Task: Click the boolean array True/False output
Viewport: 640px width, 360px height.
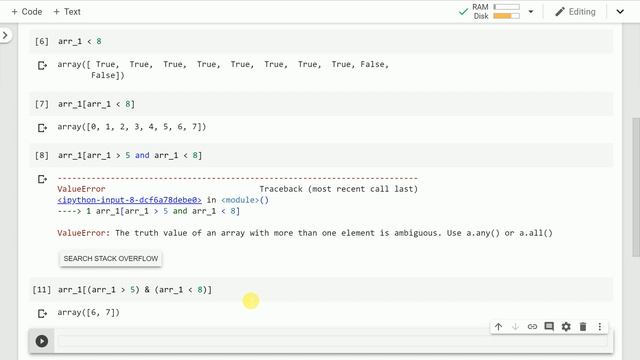Action: pyautogui.click(x=223, y=70)
